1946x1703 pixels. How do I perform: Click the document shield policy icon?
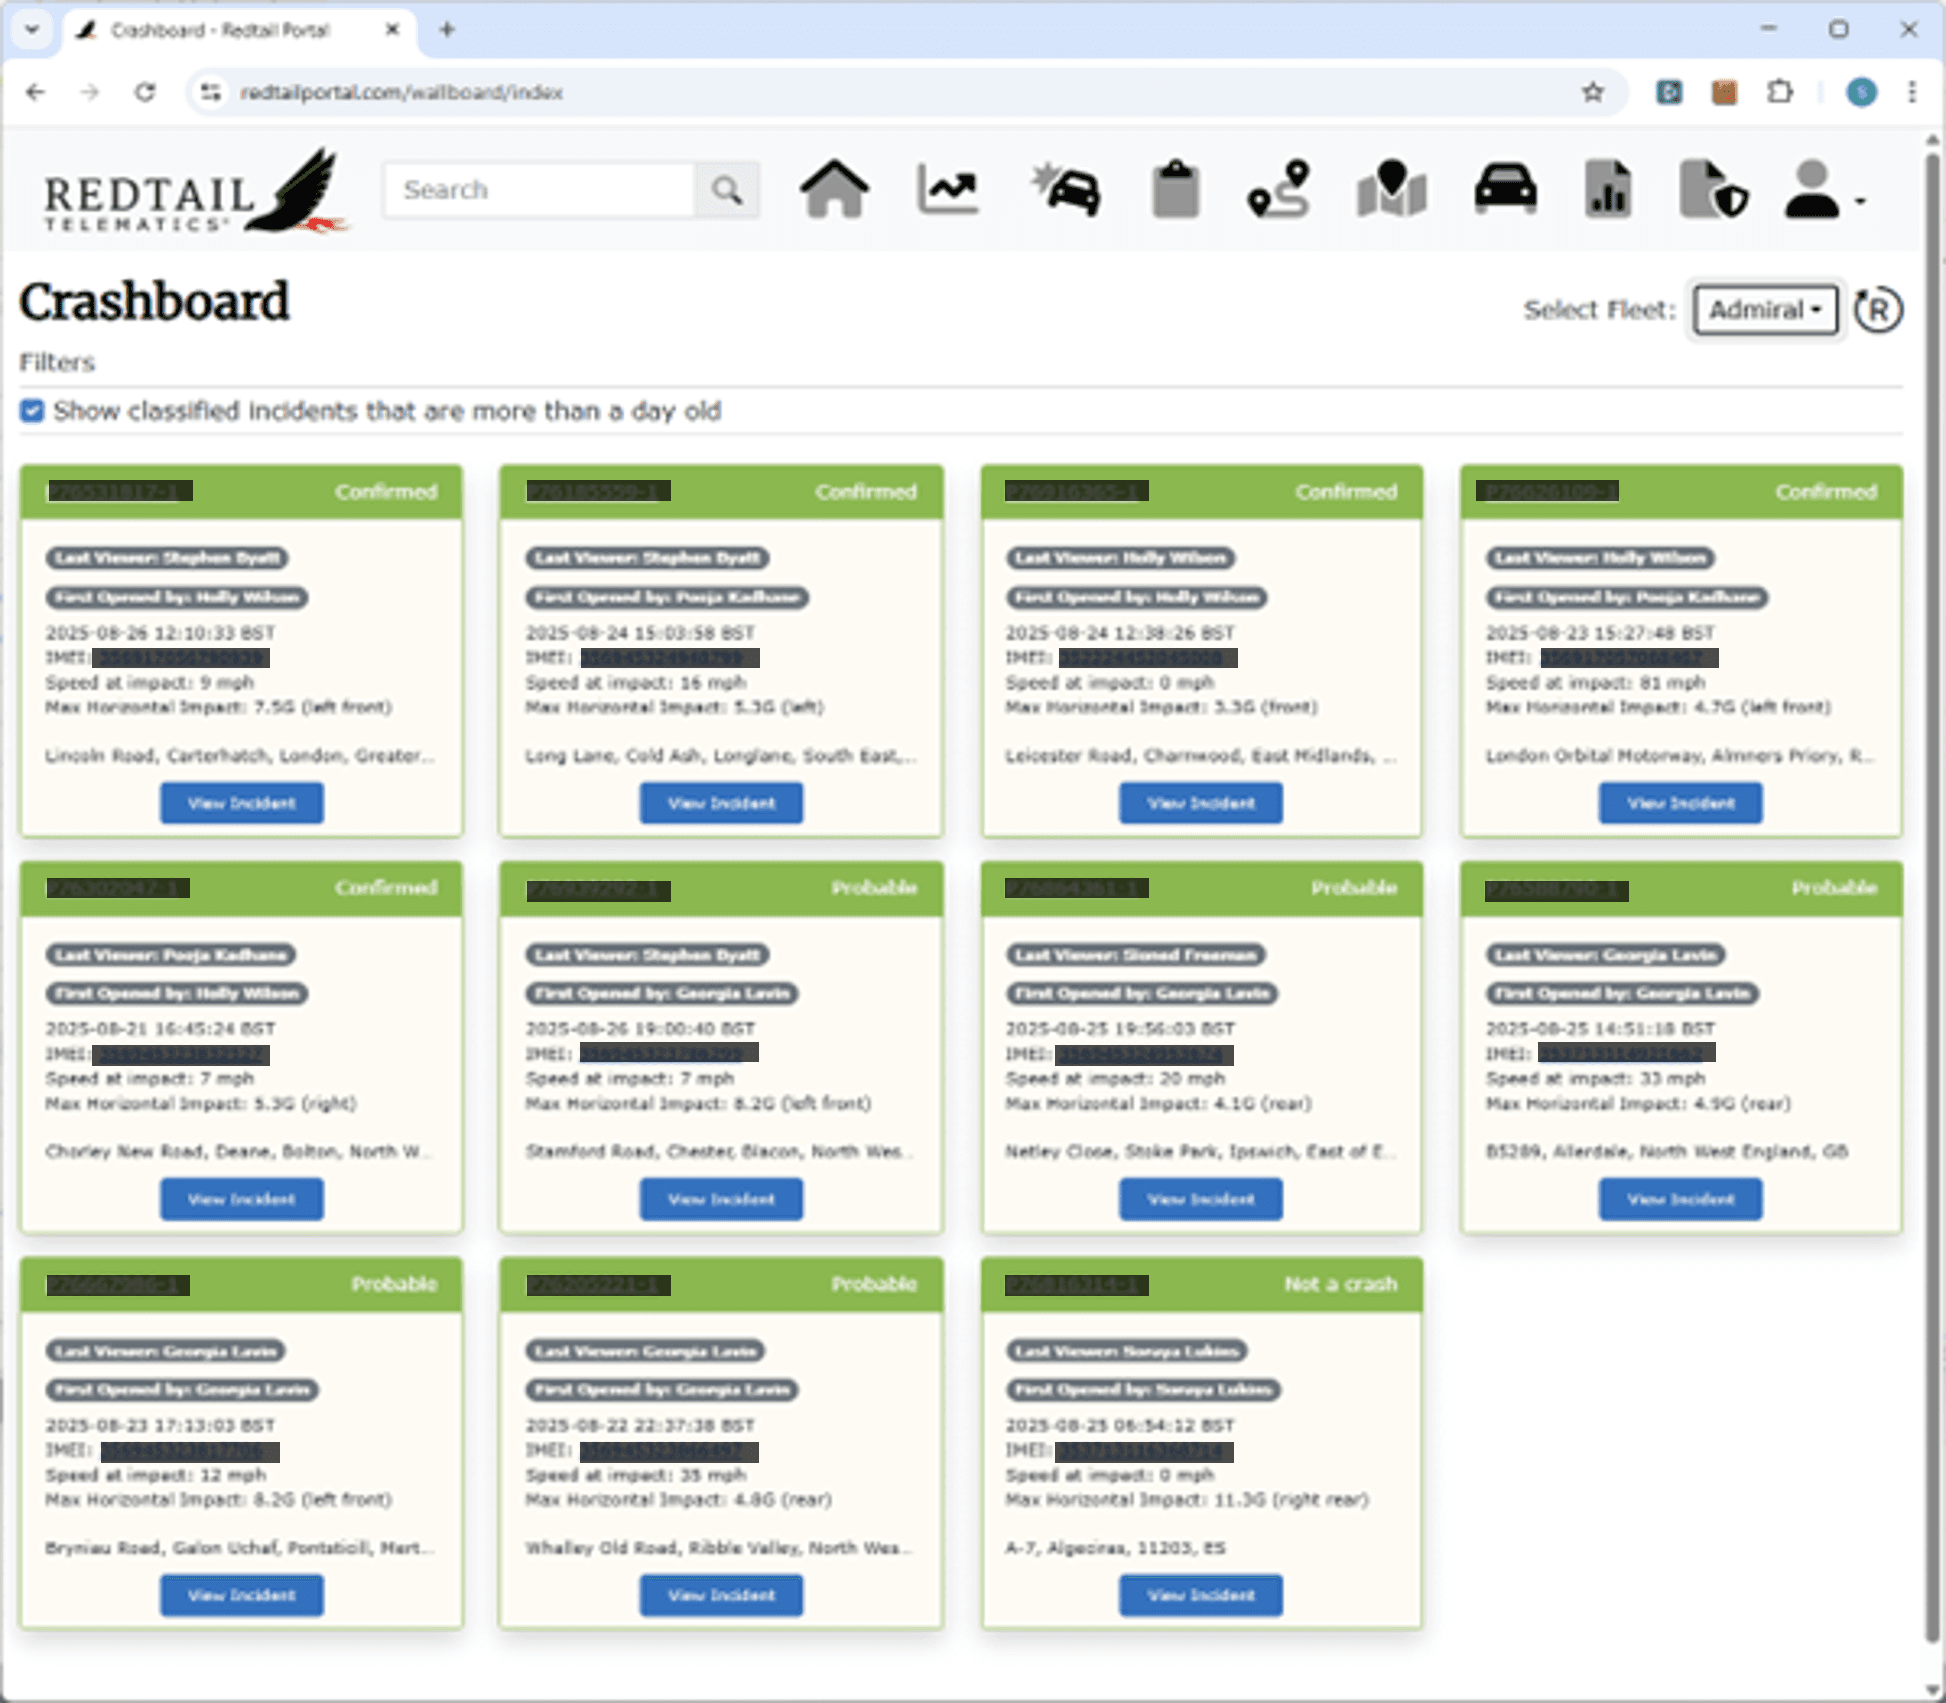[x=1712, y=189]
